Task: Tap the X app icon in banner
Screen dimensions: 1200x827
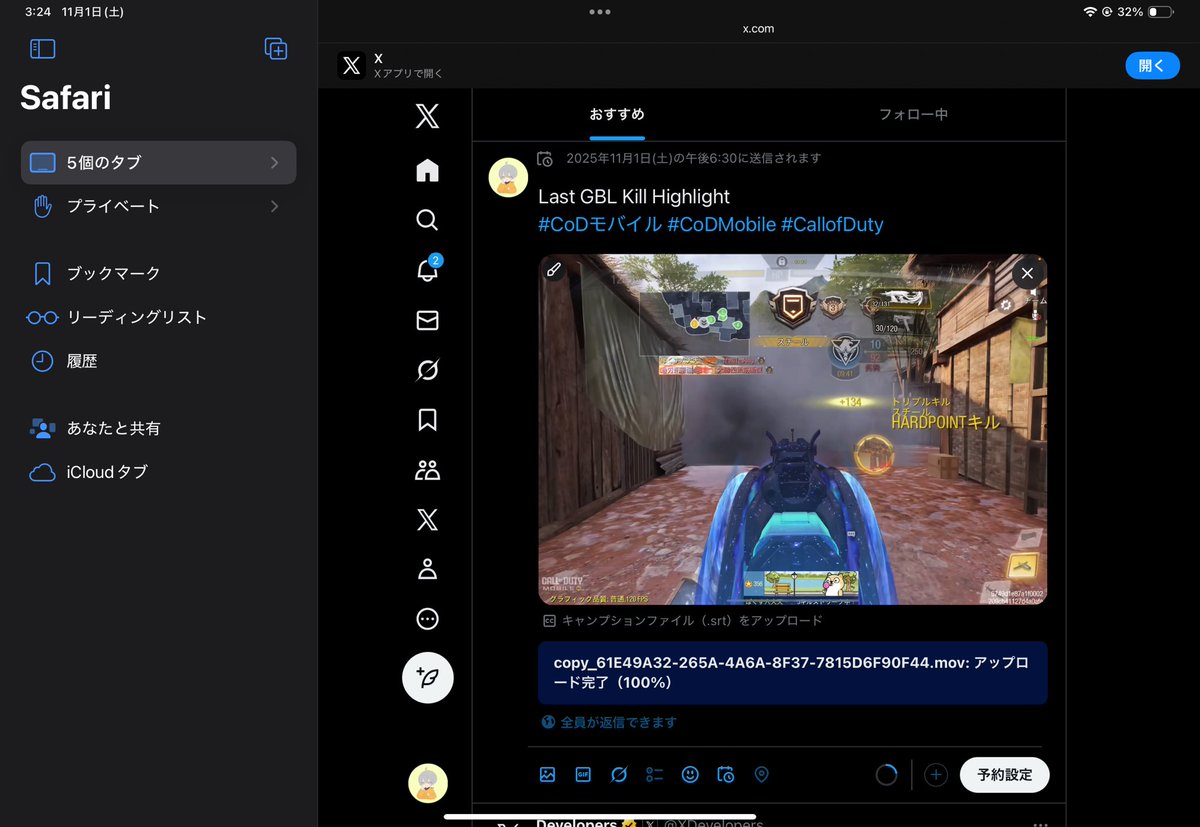Action: (x=351, y=65)
